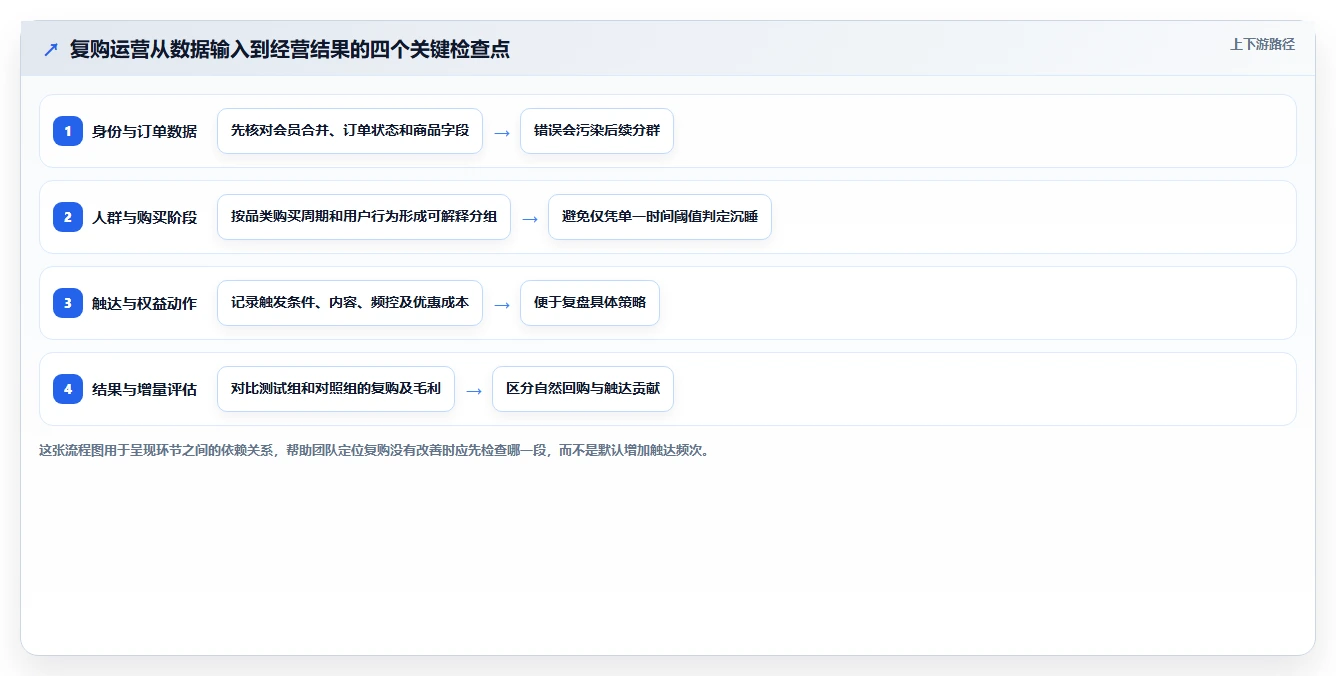Click the number 1 step badge

[68, 131]
